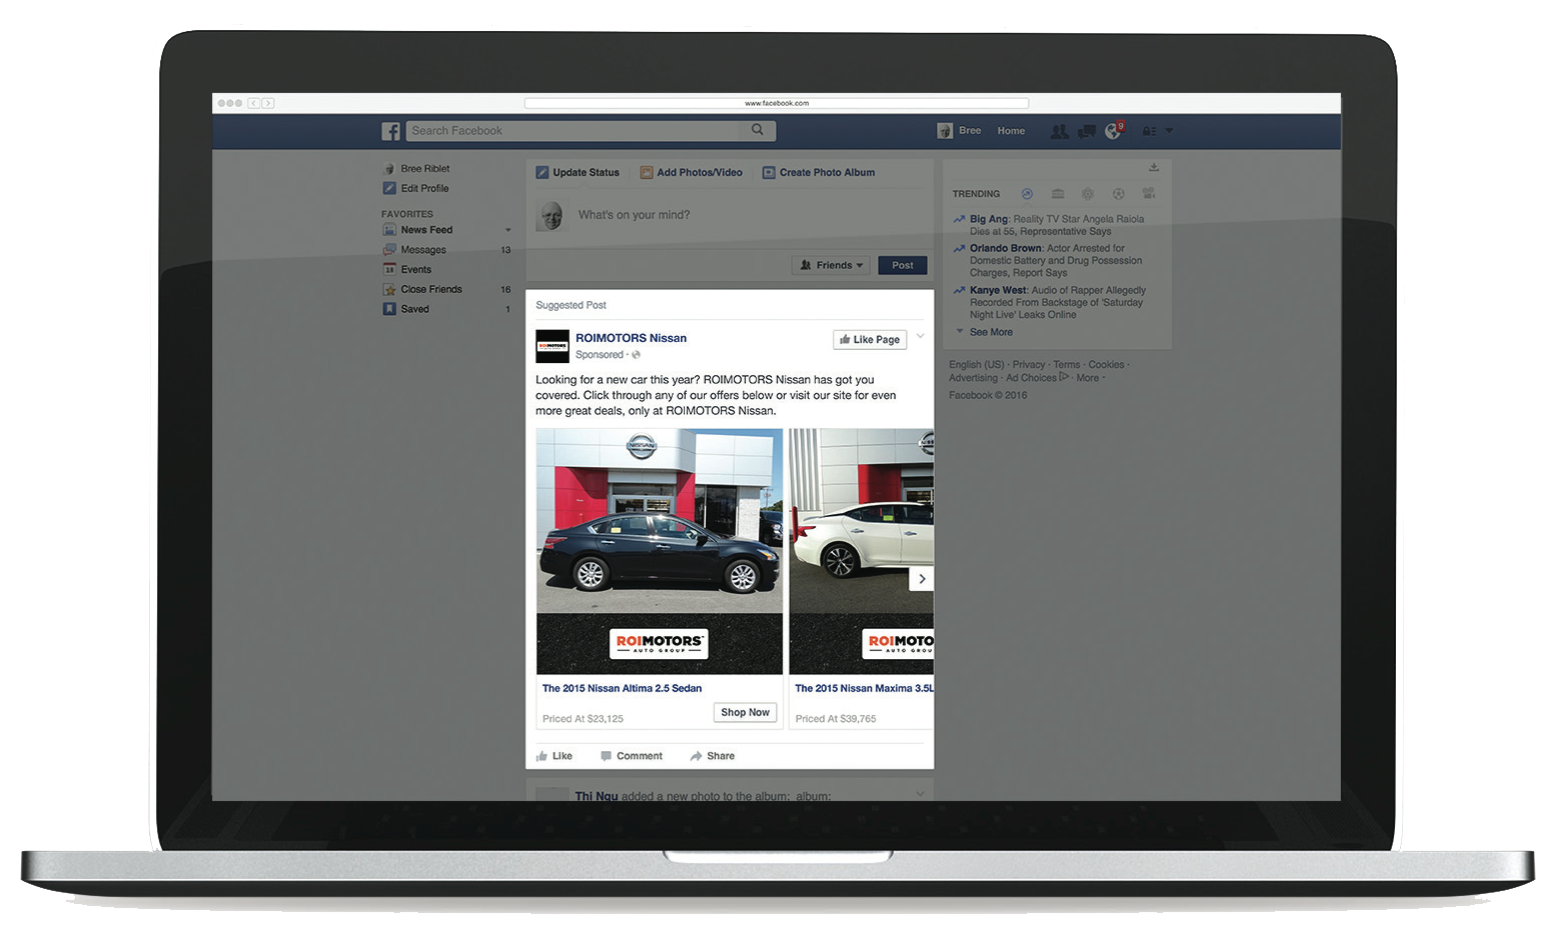Expand See More trending topics
Viewport: 1555px width, 937px height.
click(990, 332)
